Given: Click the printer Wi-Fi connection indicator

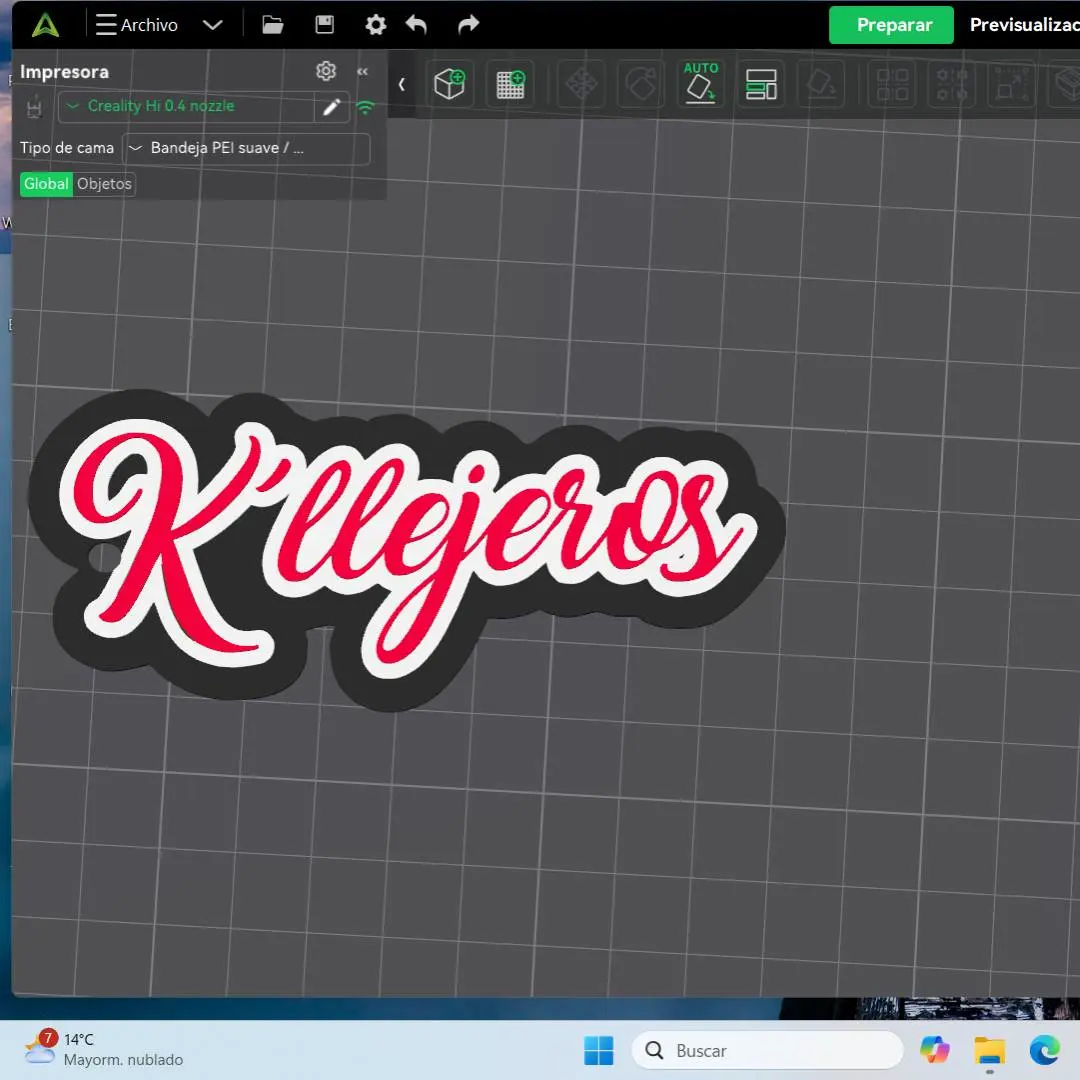Looking at the screenshot, I should [x=366, y=107].
